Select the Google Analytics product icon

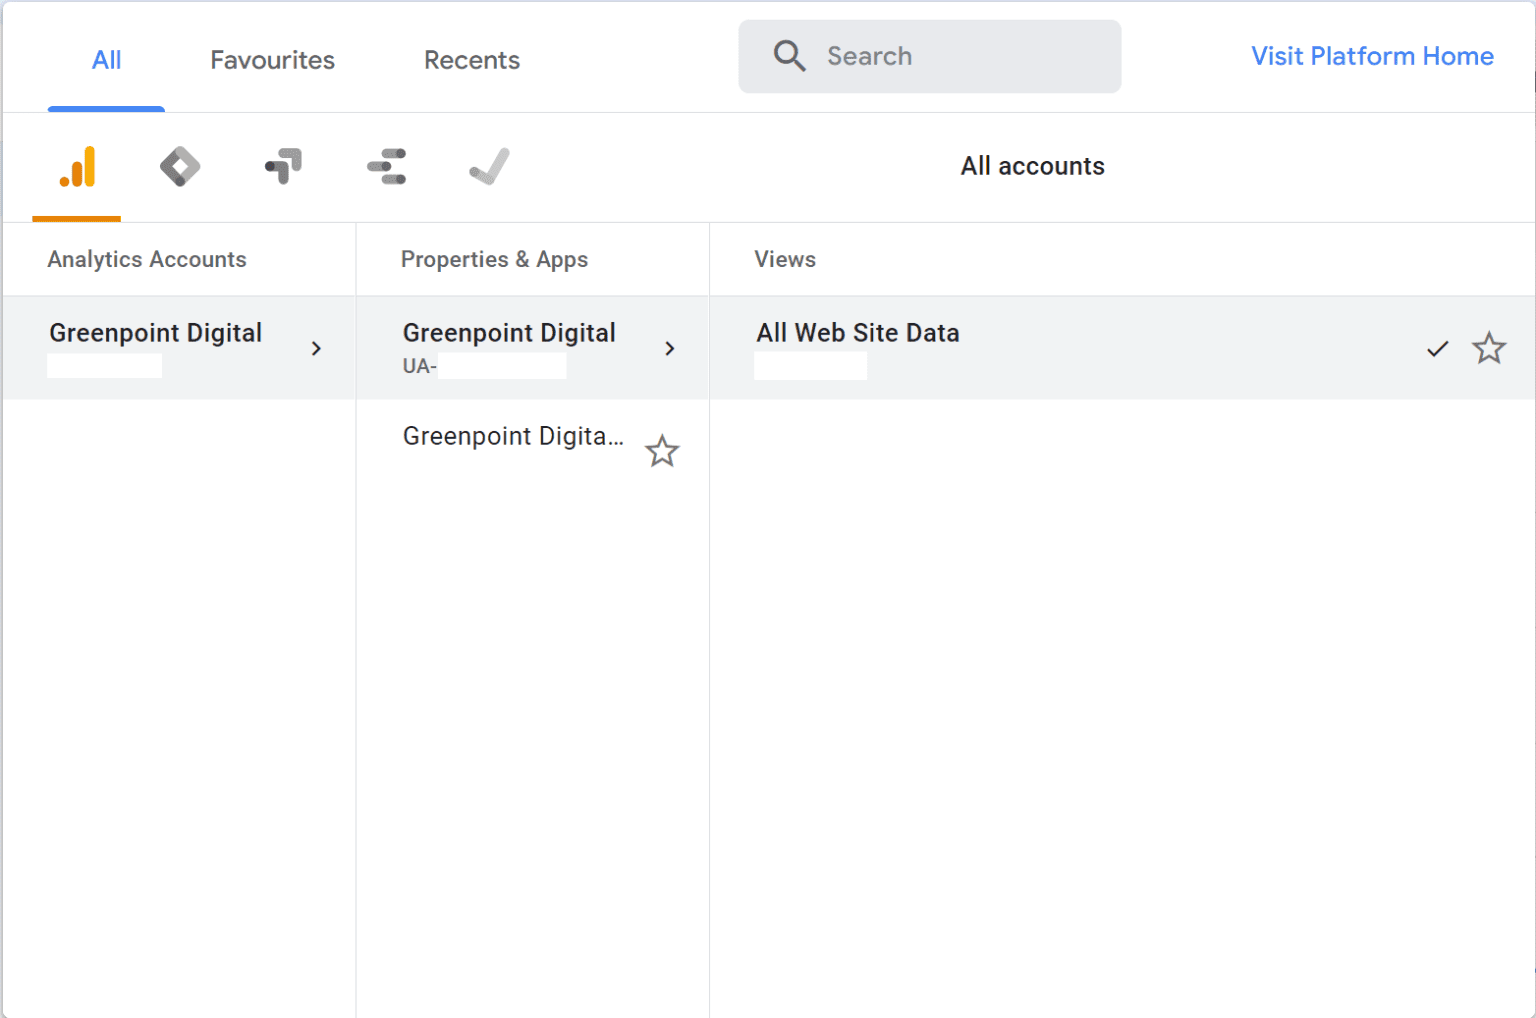pyautogui.click(x=77, y=167)
